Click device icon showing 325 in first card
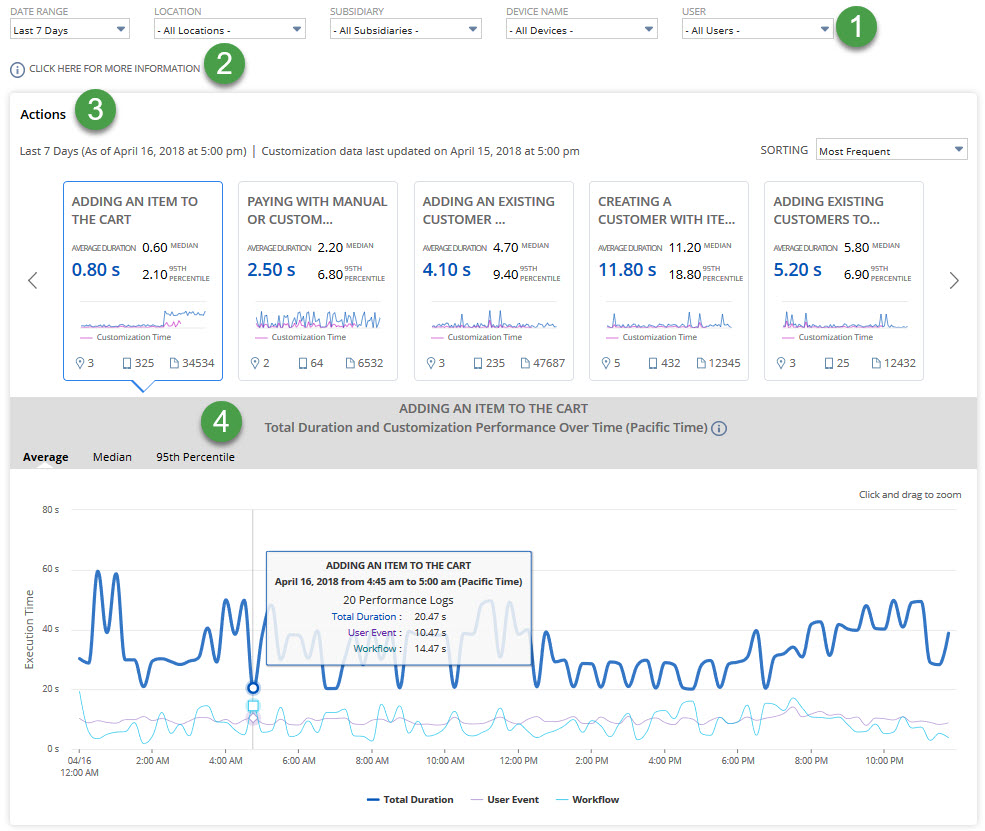 click(x=127, y=363)
